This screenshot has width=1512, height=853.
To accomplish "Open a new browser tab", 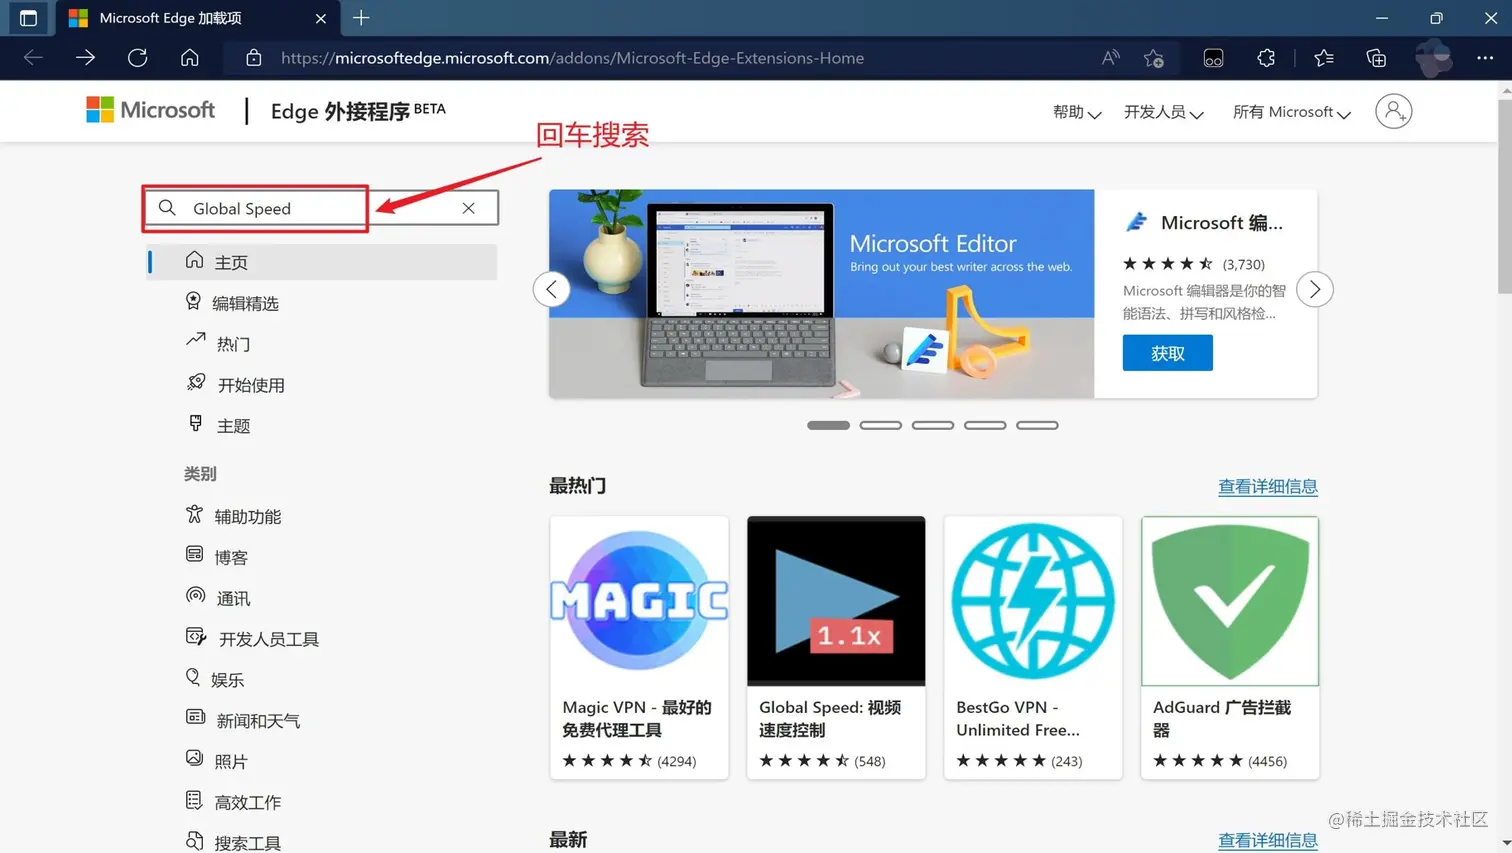I will 360,17.
